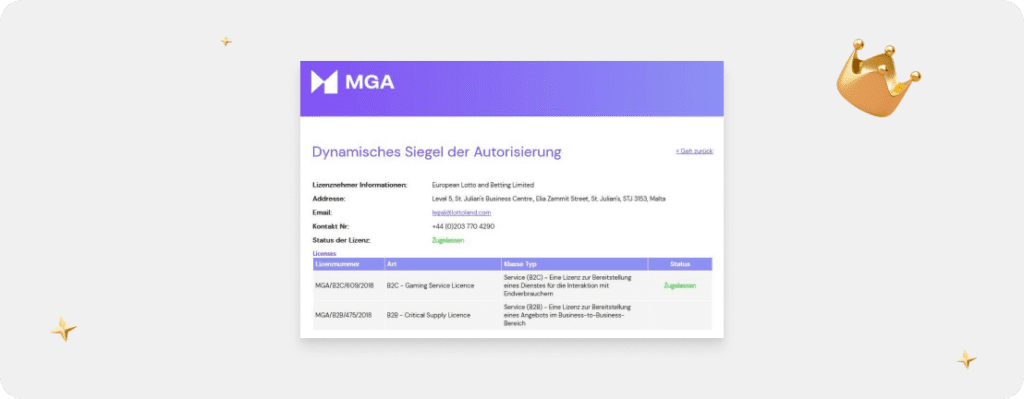Click the 'Status' column header
1024x399 pixels.
point(680,264)
